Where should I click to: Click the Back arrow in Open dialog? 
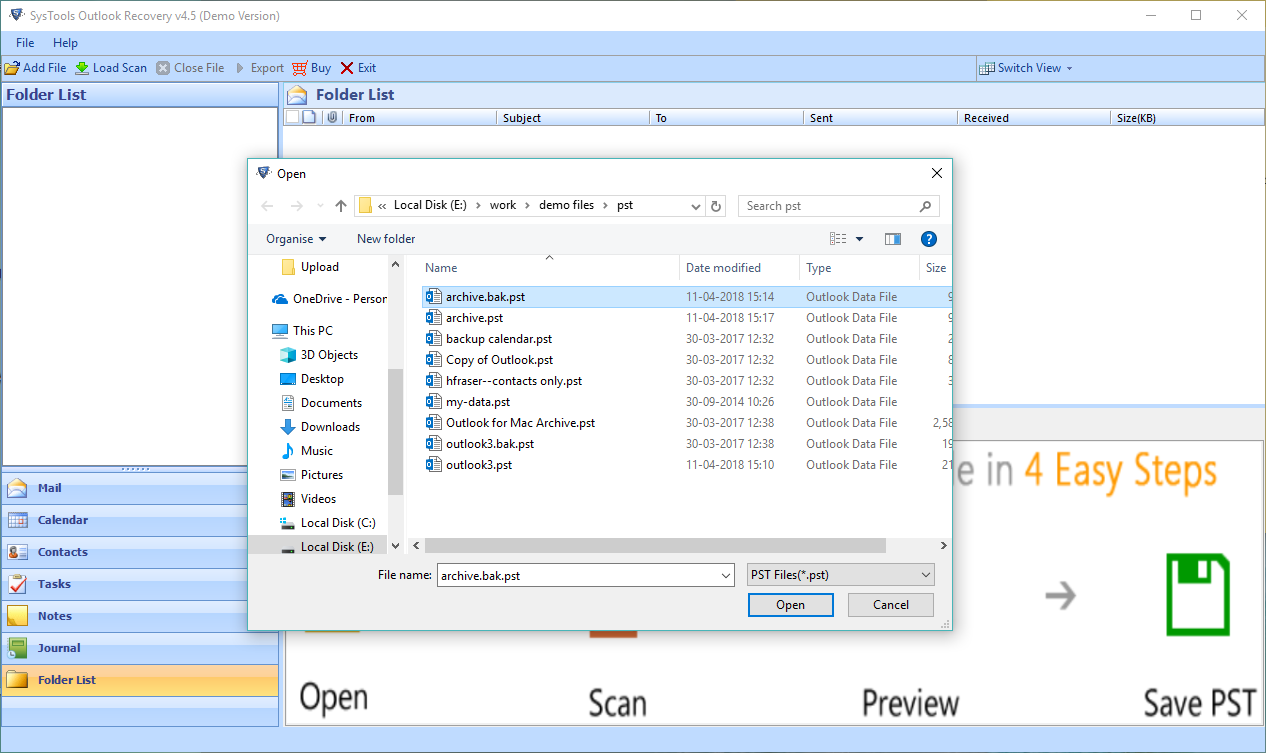pos(267,206)
